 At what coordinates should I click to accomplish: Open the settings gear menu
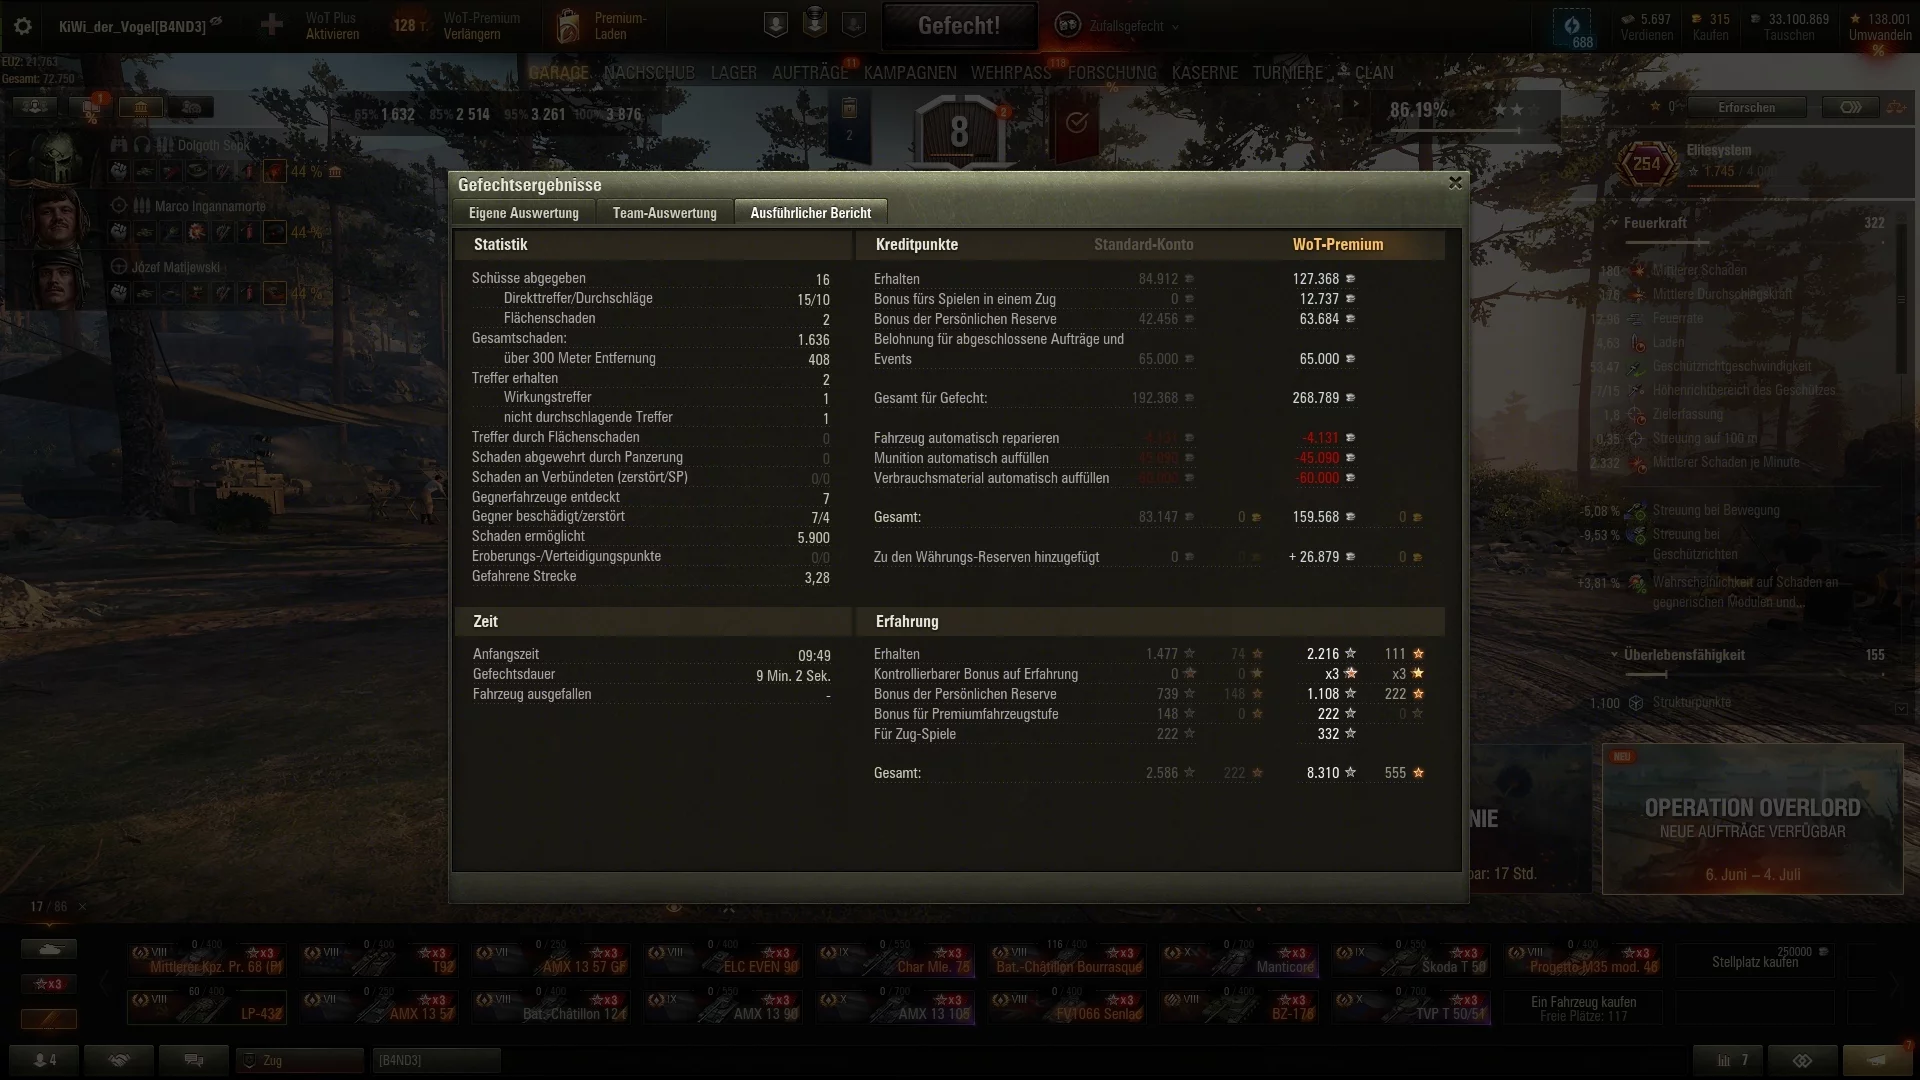(23, 27)
